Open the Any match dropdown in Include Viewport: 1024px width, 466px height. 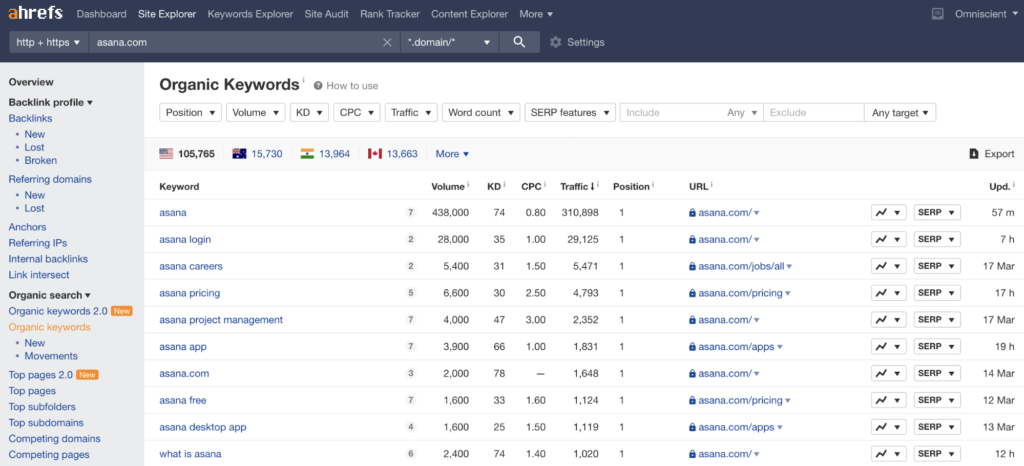tap(742, 112)
